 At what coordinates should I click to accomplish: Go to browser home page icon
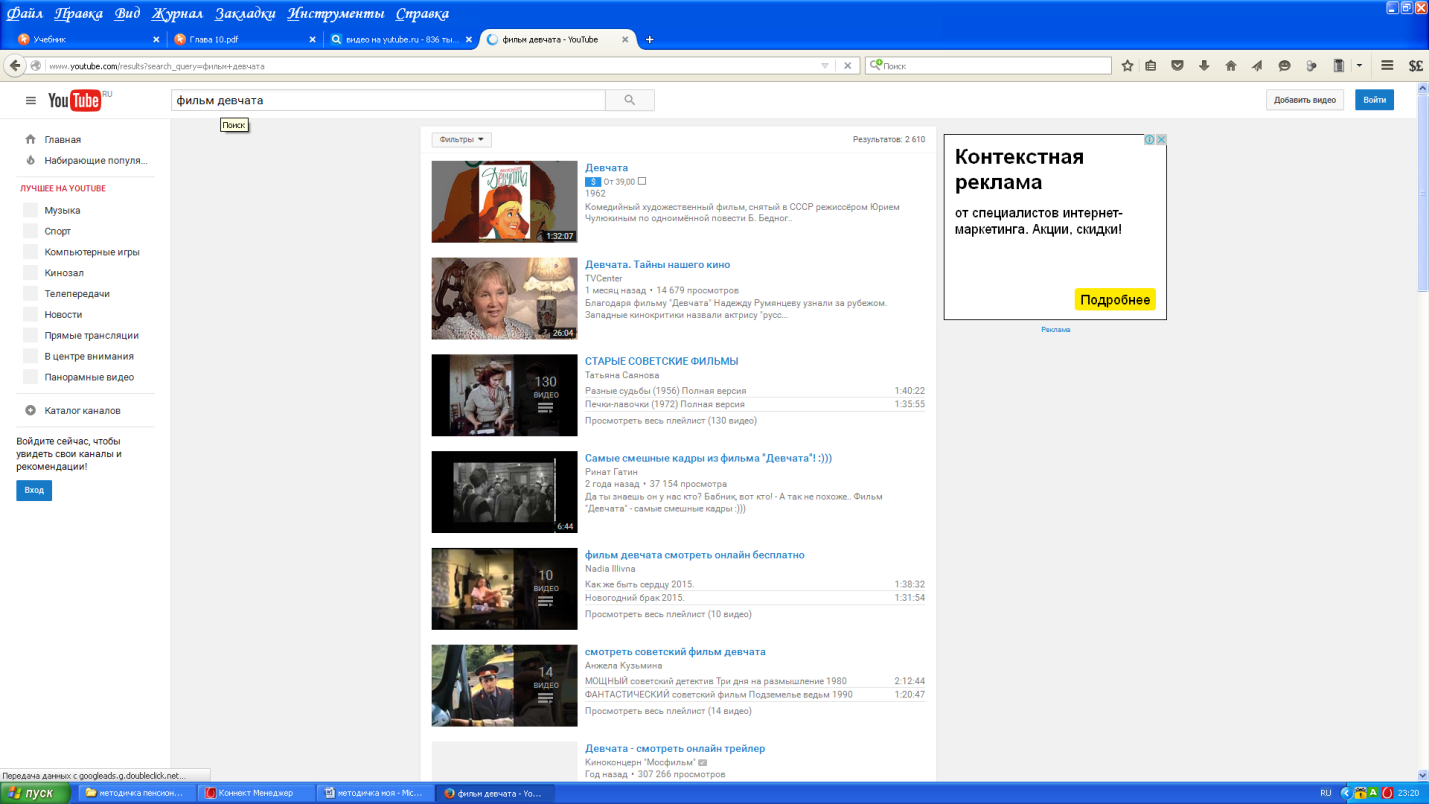[1231, 66]
